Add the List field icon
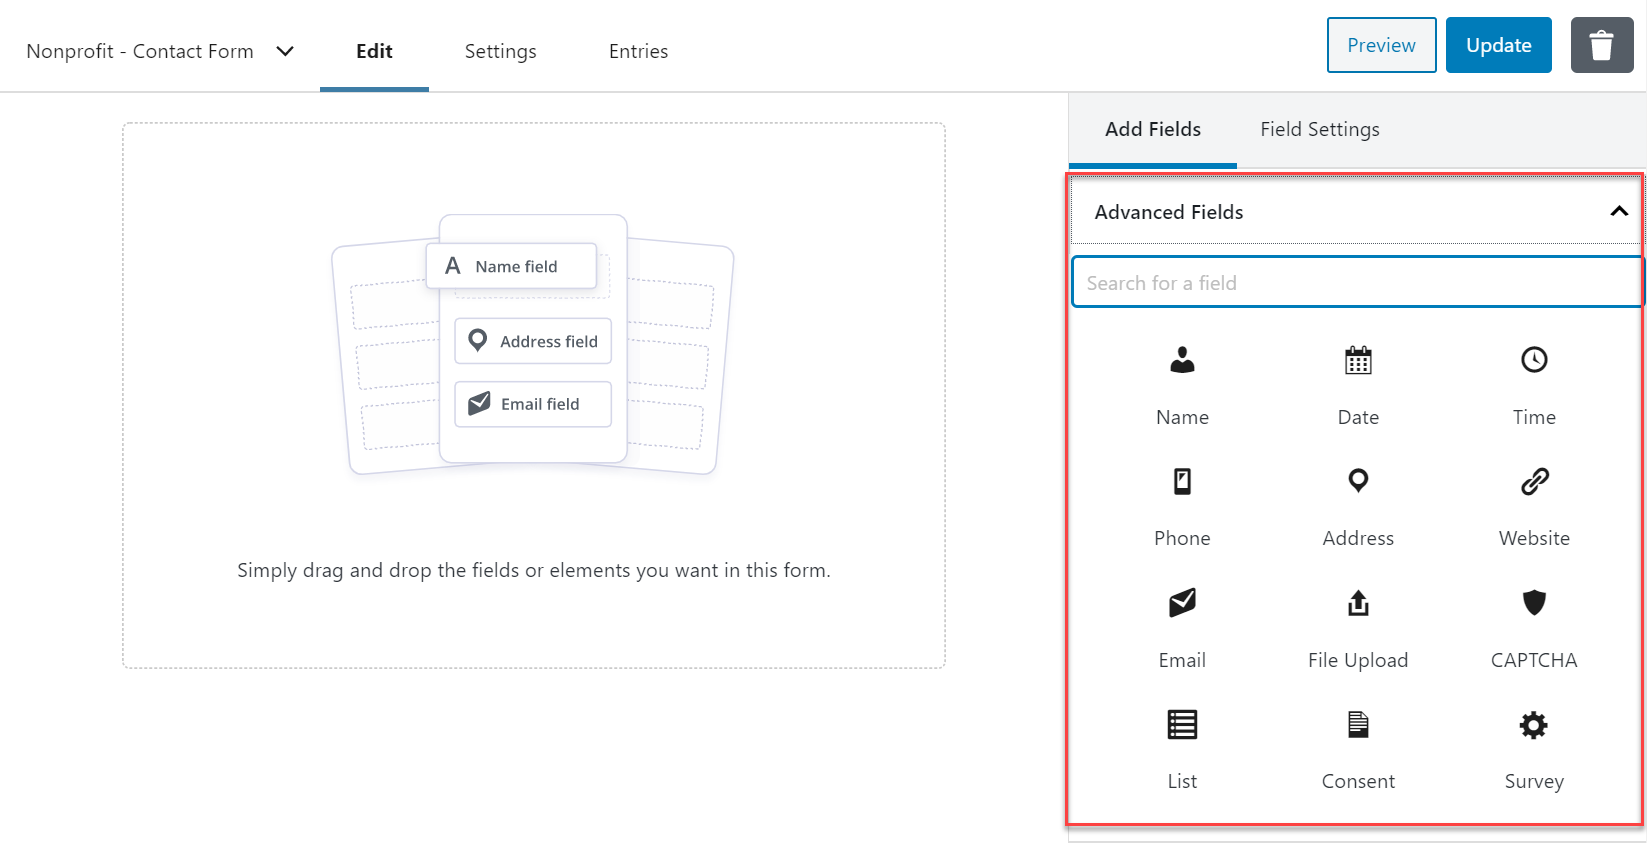 1182,724
